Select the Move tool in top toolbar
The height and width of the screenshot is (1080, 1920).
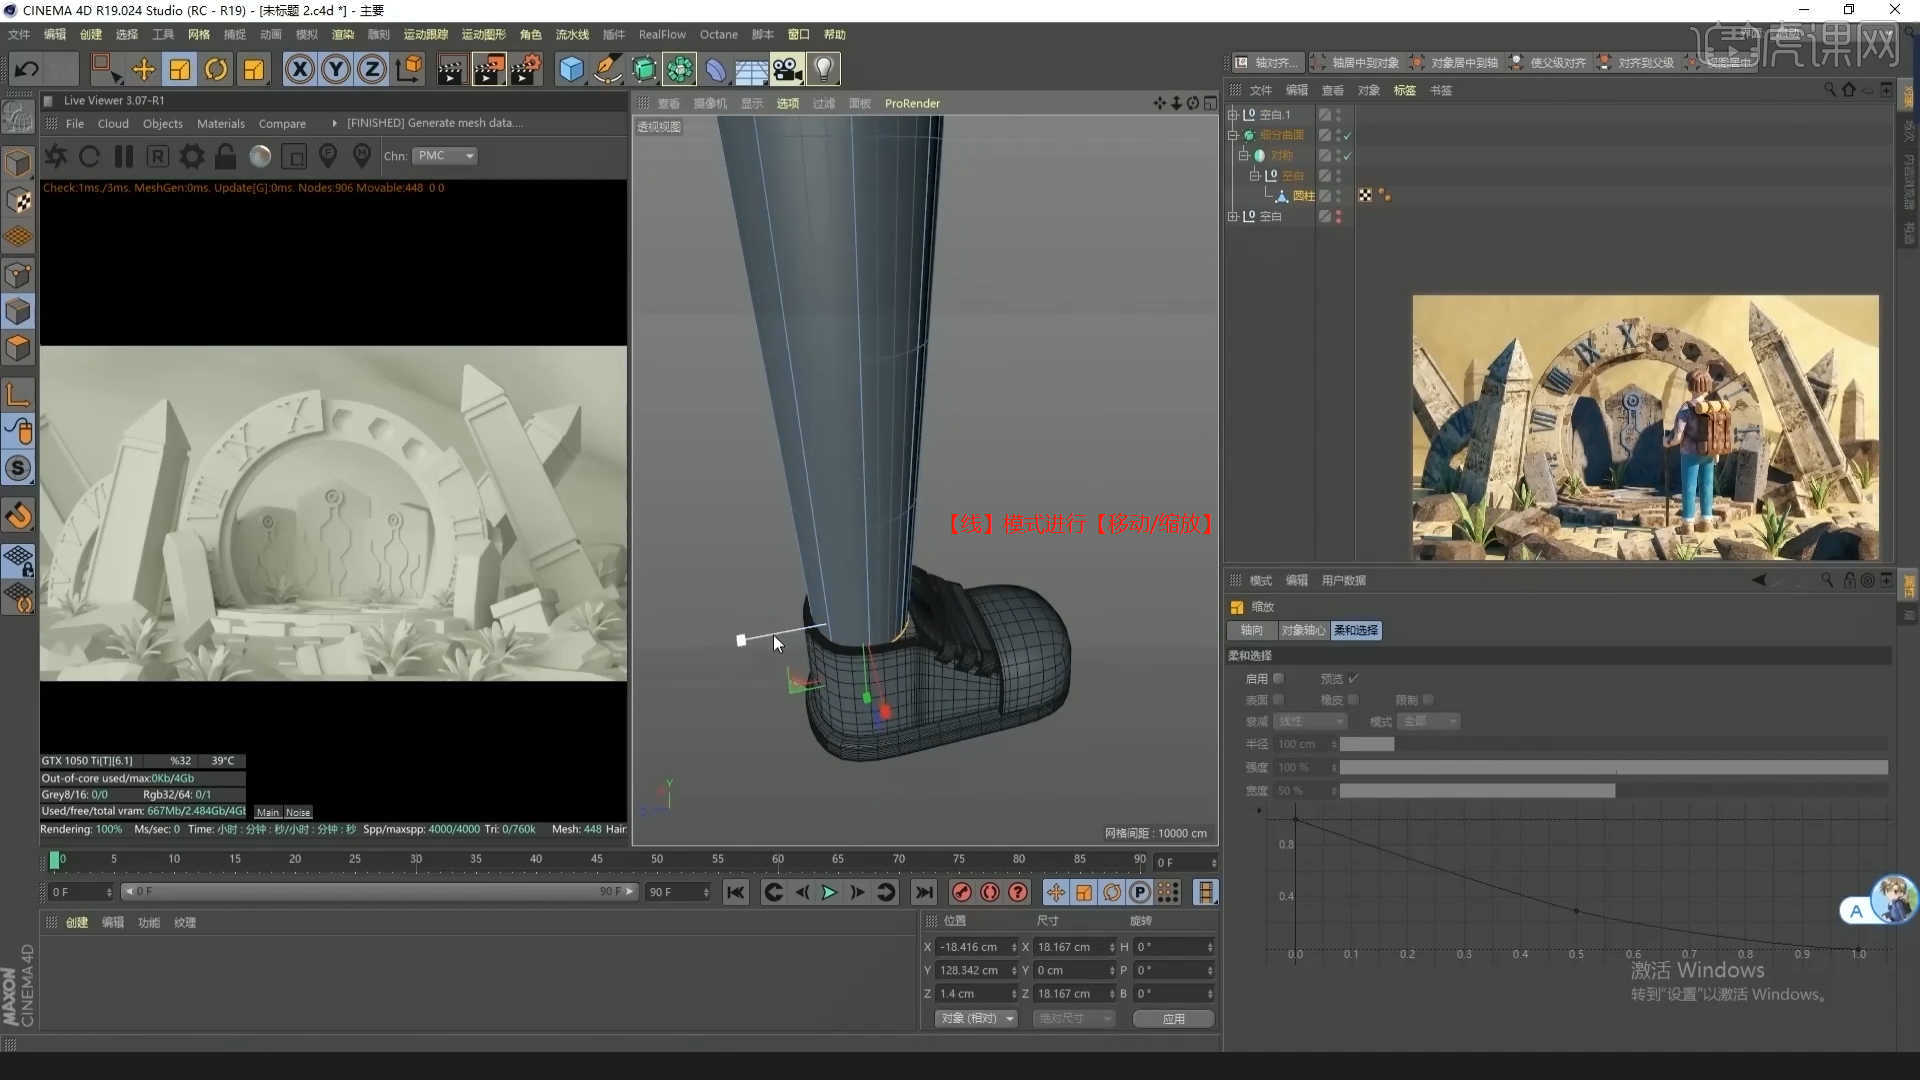(x=143, y=69)
